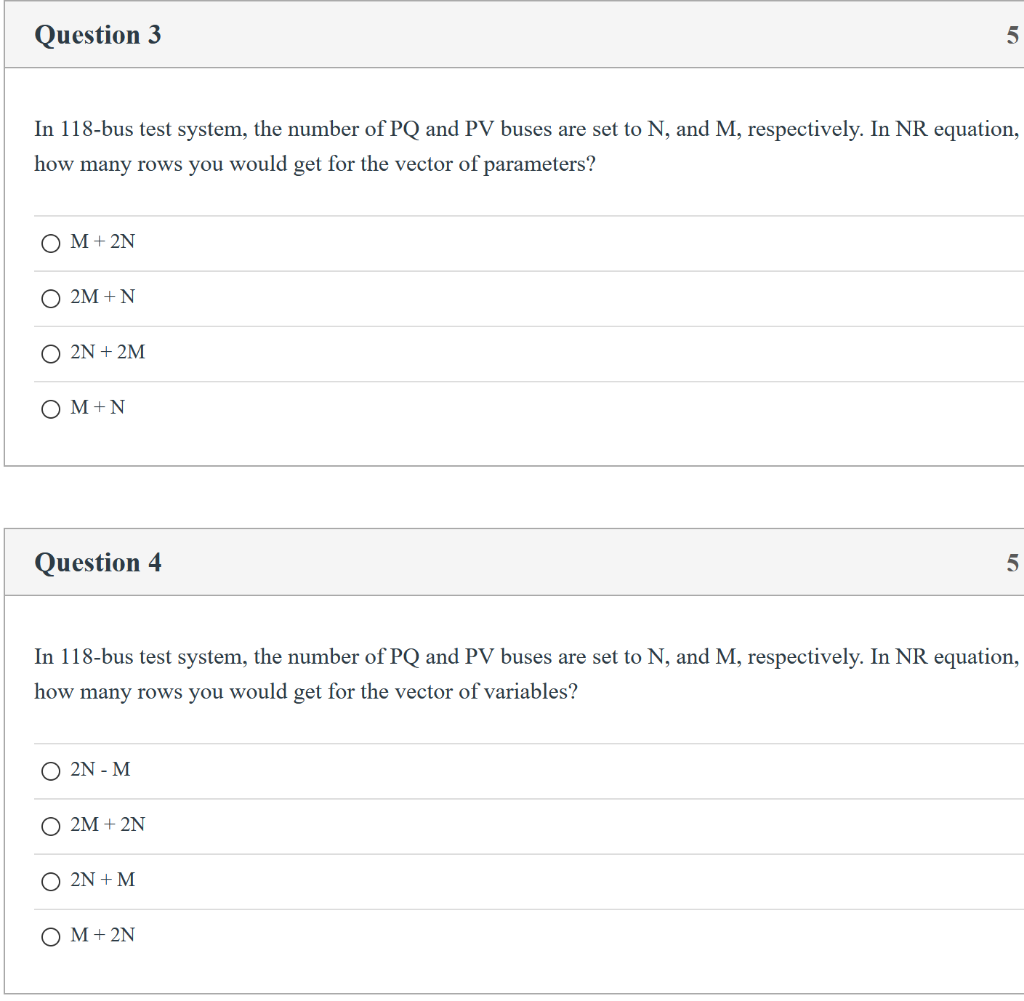Click the M + 2N answer text in Question 3
Screen dimensions: 1024x1001
pos(103,242)
